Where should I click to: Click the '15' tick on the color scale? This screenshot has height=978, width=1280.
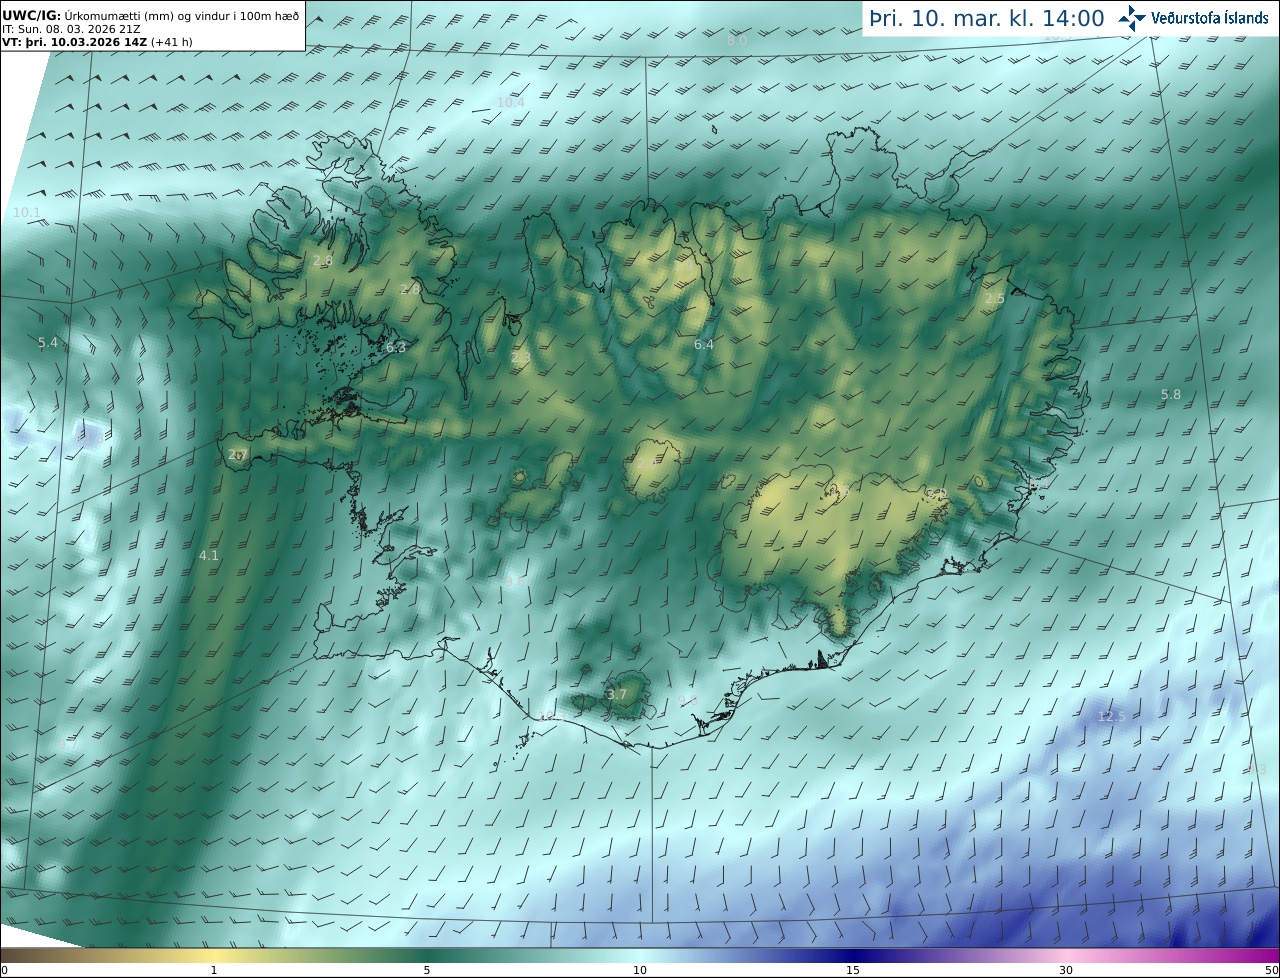point(853,970)
